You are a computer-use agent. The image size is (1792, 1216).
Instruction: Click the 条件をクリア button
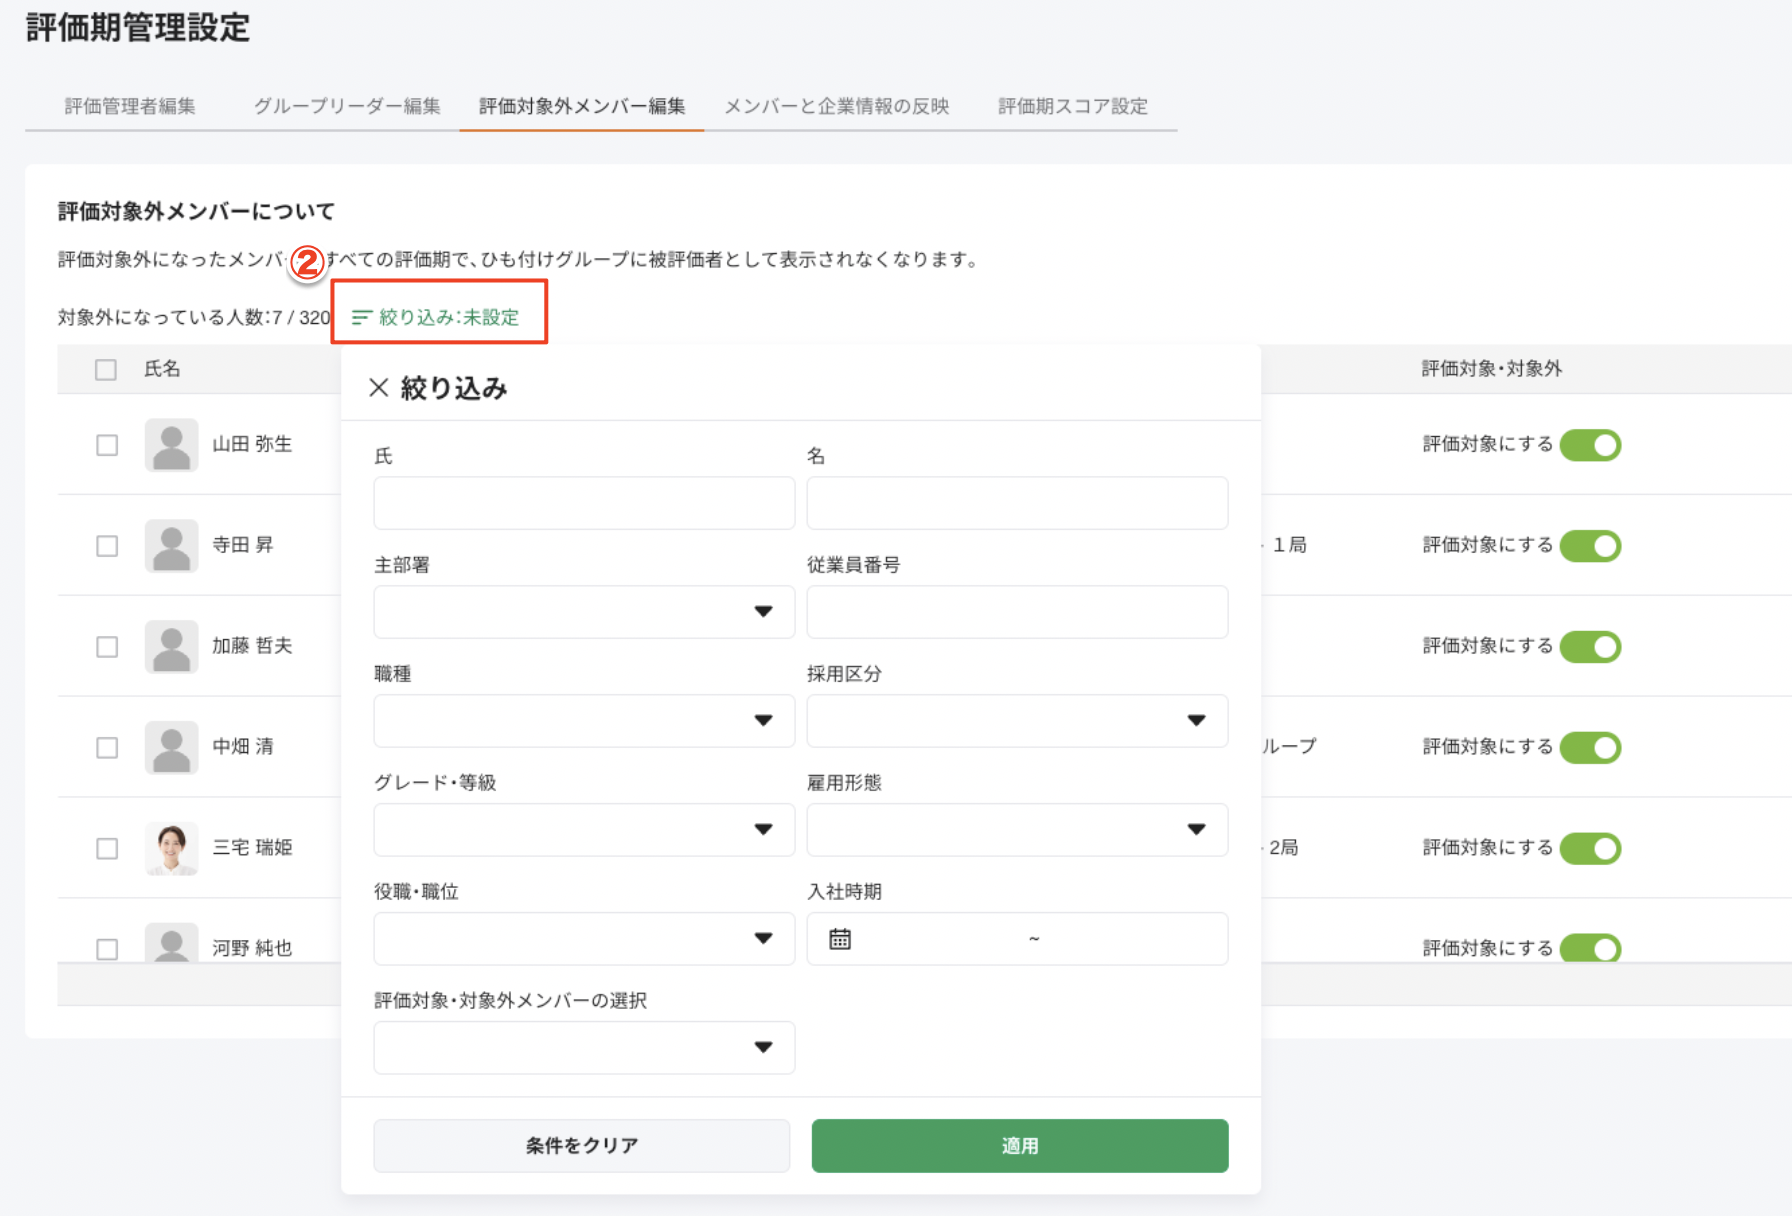pyautogui.click(x=582, y=1146)
